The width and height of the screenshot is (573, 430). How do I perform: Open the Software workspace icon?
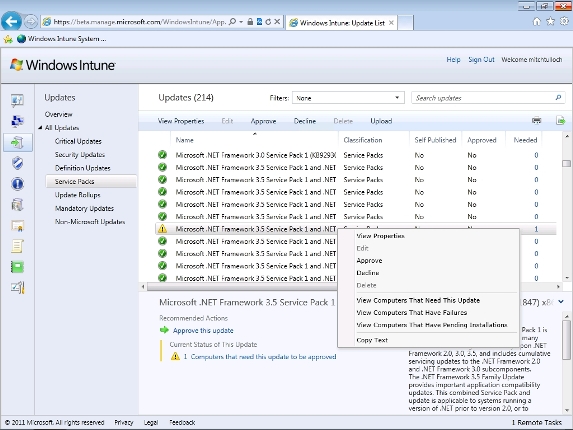(x=17, y=205)
